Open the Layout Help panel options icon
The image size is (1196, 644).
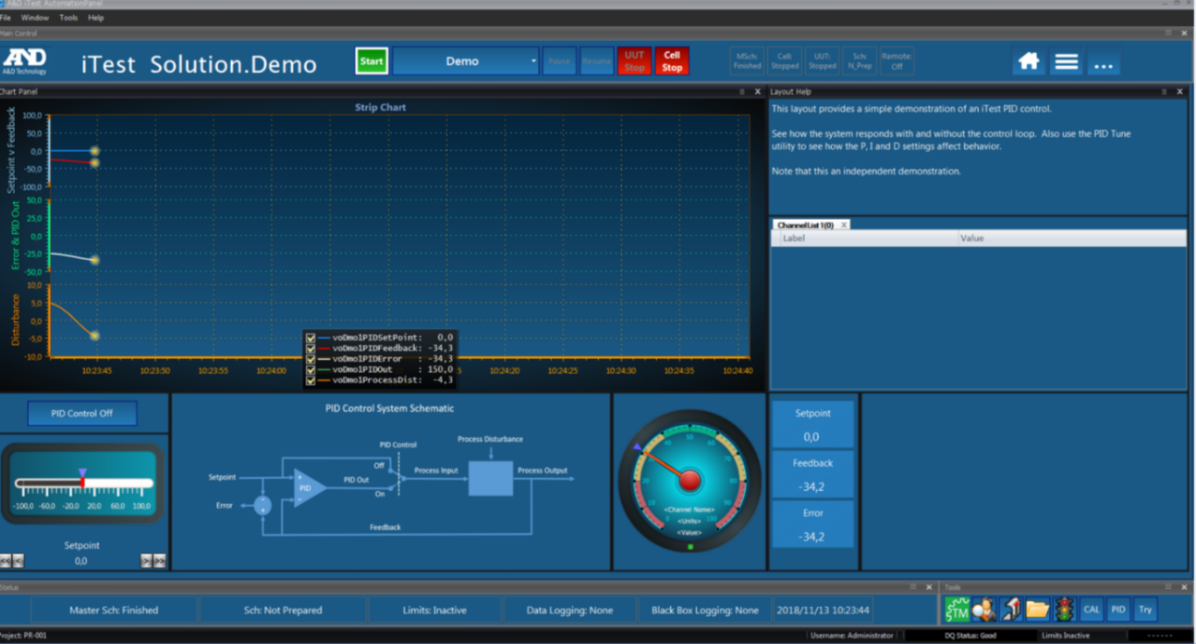click(1164, 92)
